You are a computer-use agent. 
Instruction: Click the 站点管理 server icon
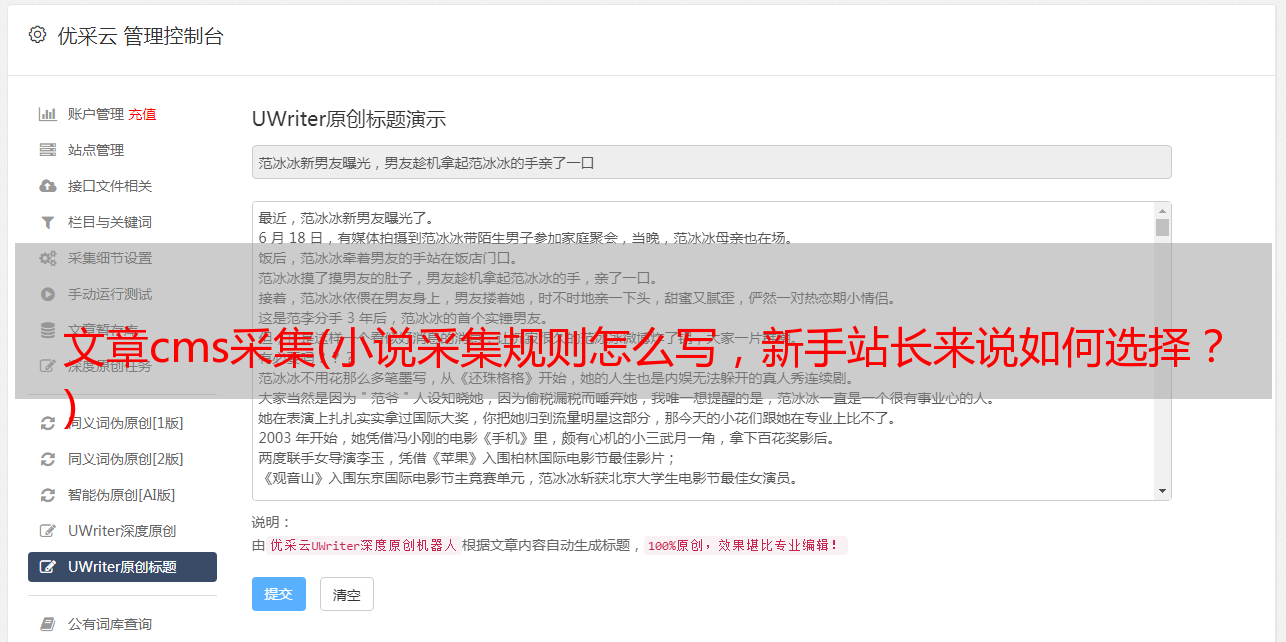[47, 150]
